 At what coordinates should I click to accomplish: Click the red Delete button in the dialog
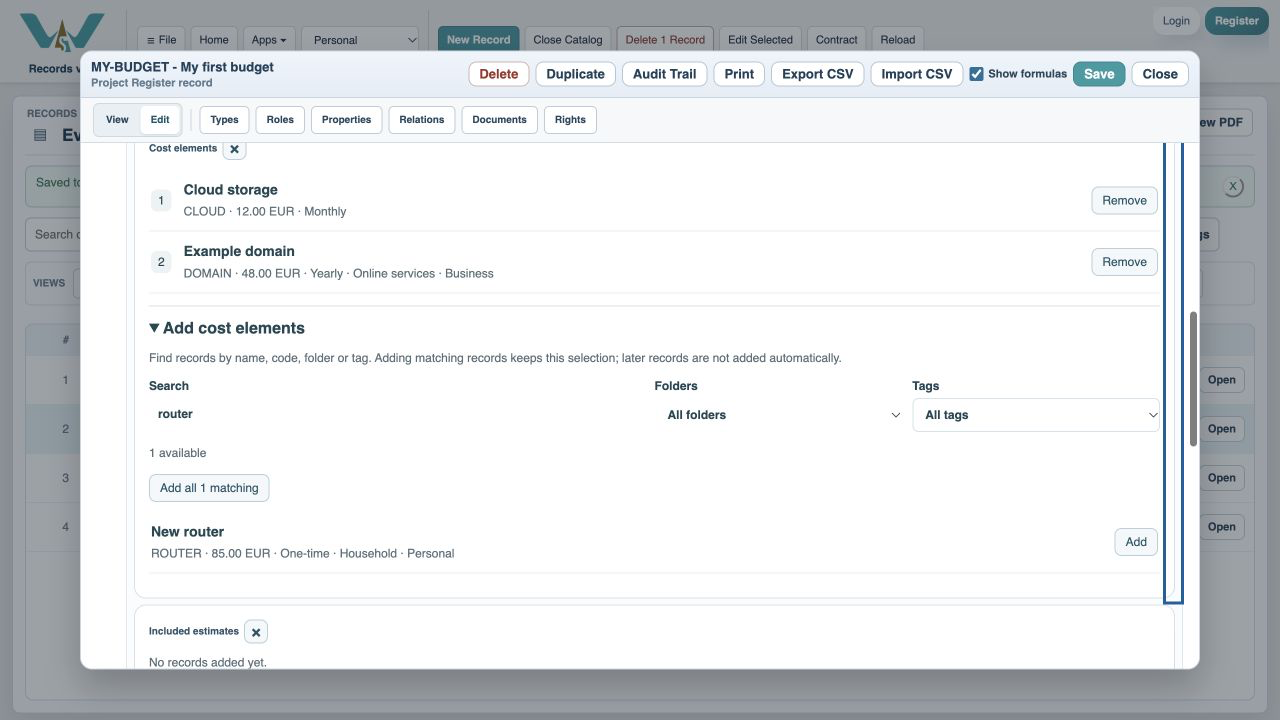pyautogui.click(x=498, y=74)
